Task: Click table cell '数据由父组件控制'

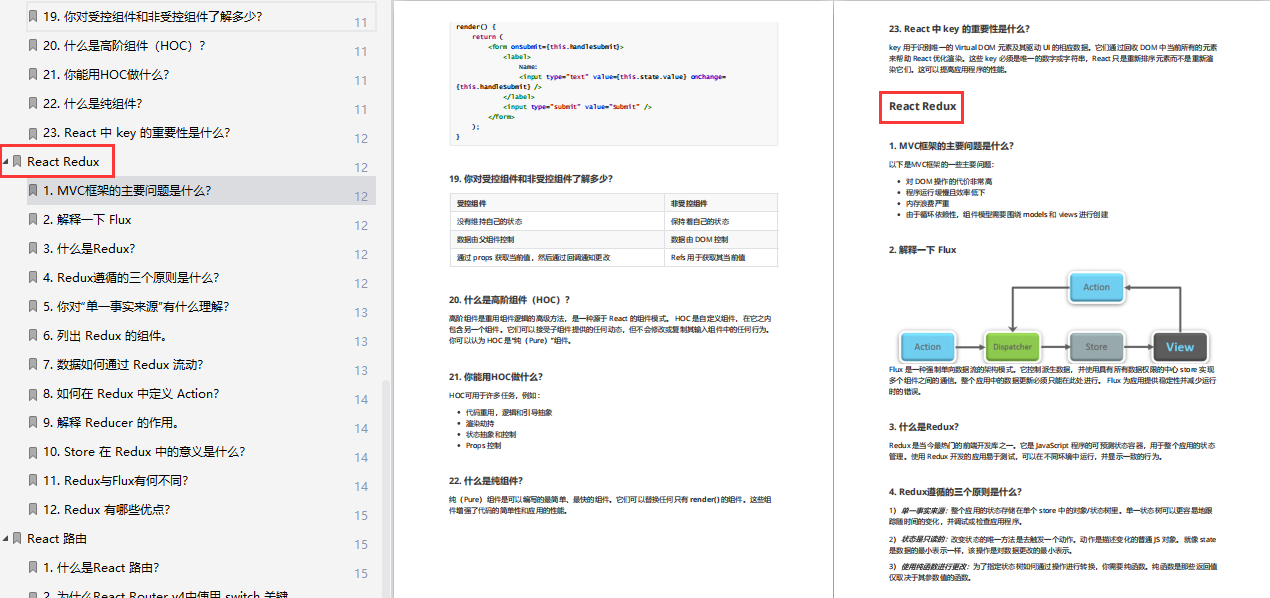Action: pos(557,240)
